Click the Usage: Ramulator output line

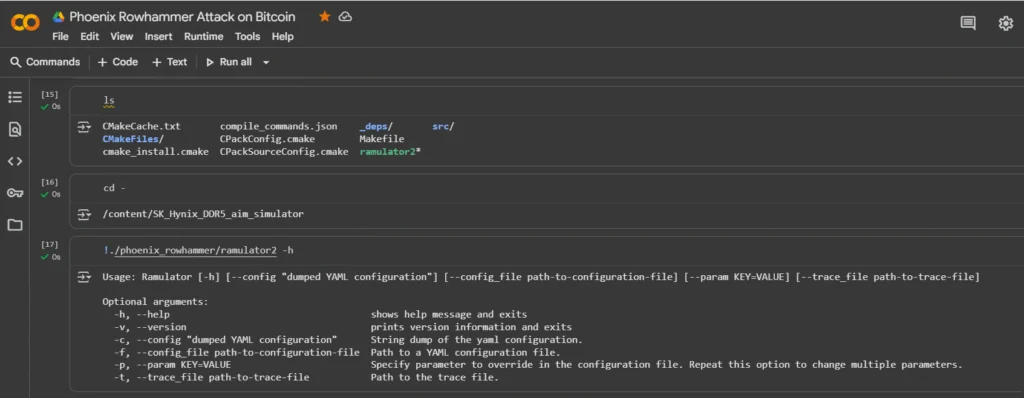click(x=541, y=277)
